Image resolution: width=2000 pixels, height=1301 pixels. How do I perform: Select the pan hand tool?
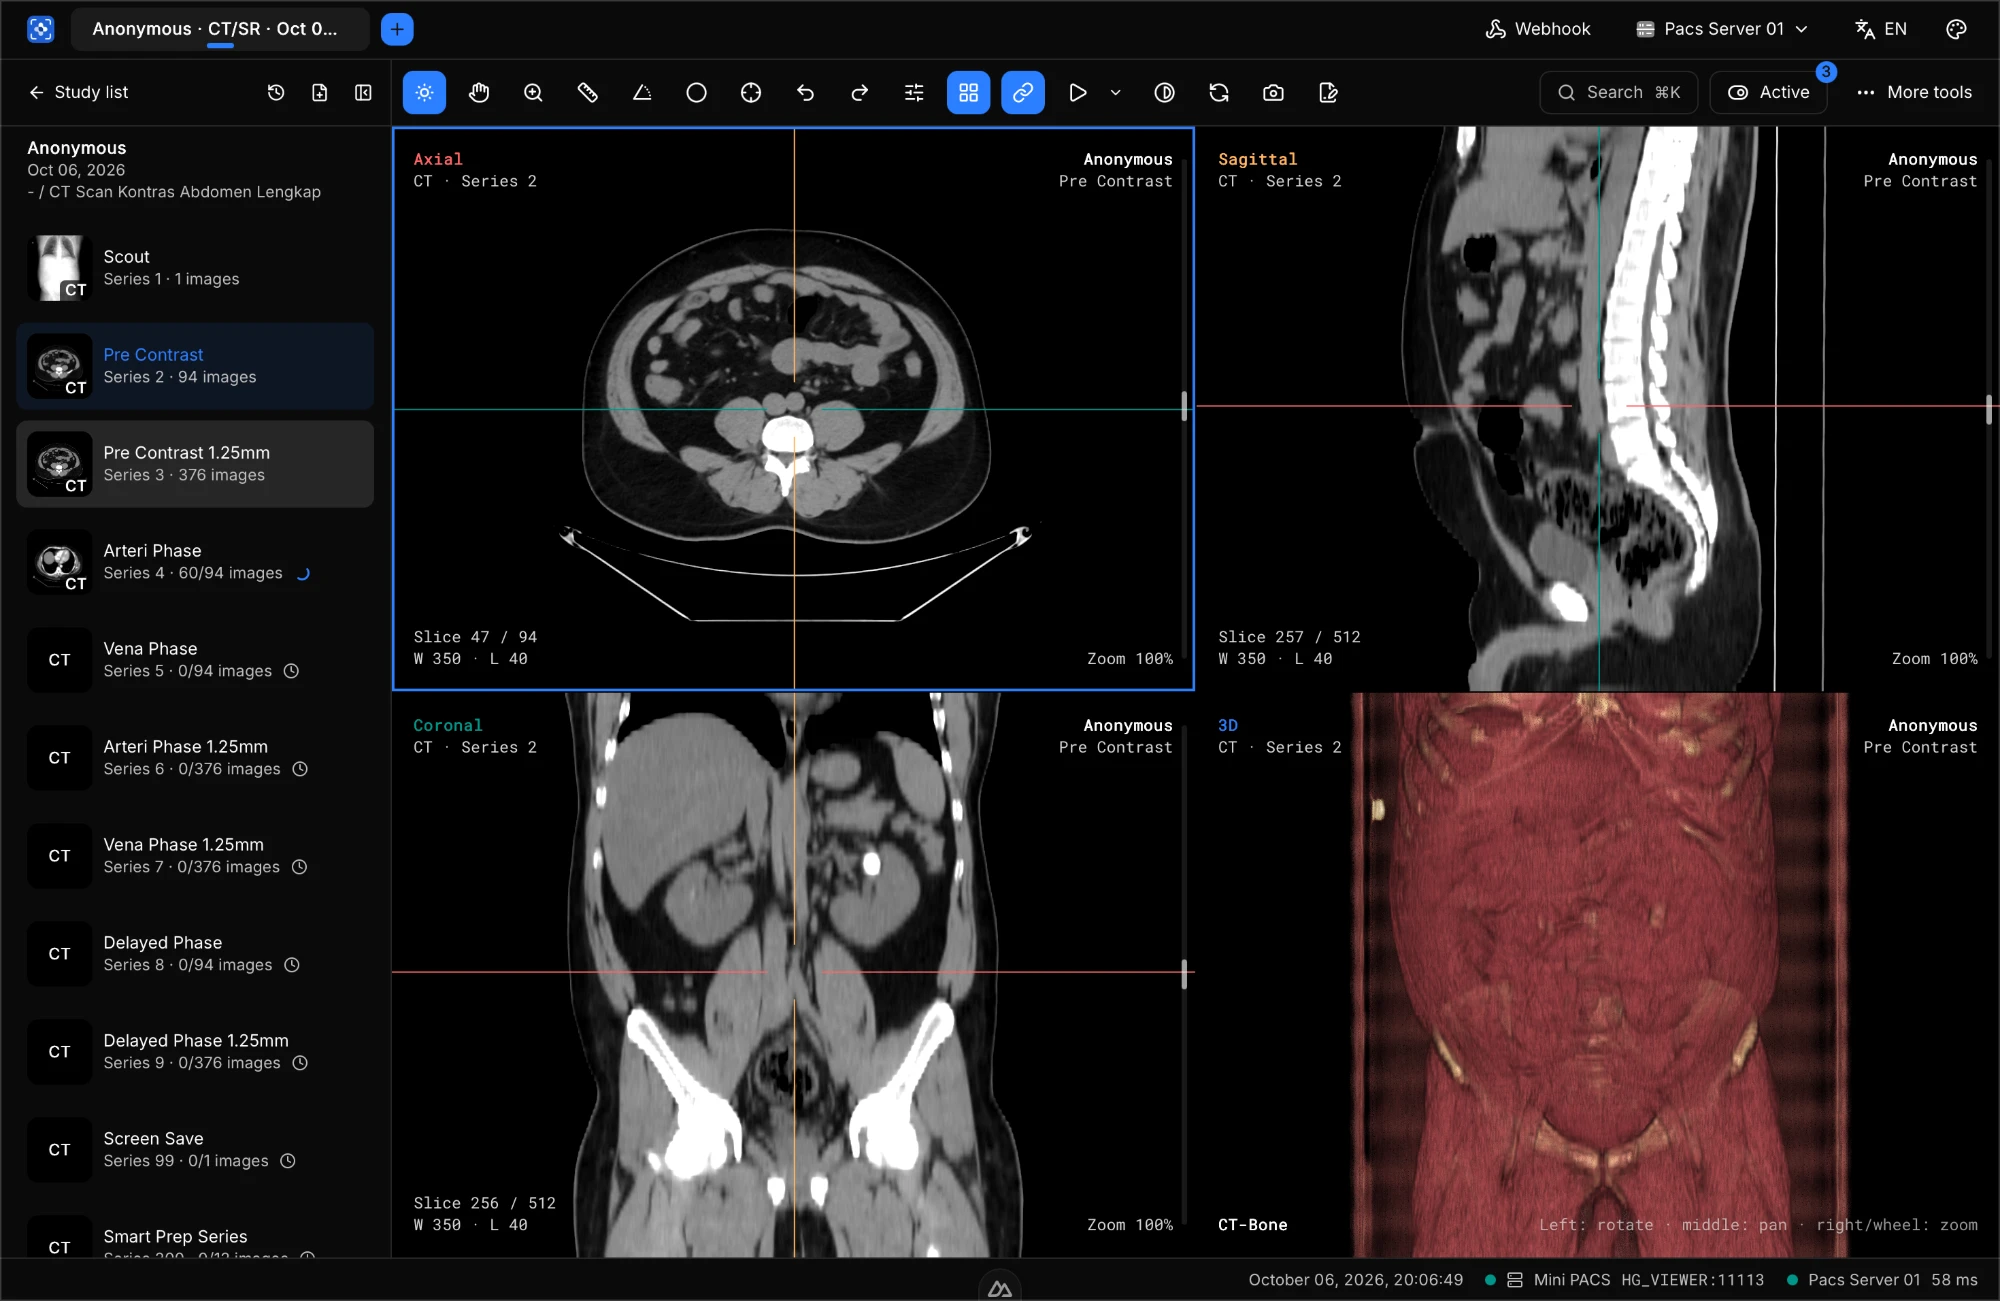[479, 92]
